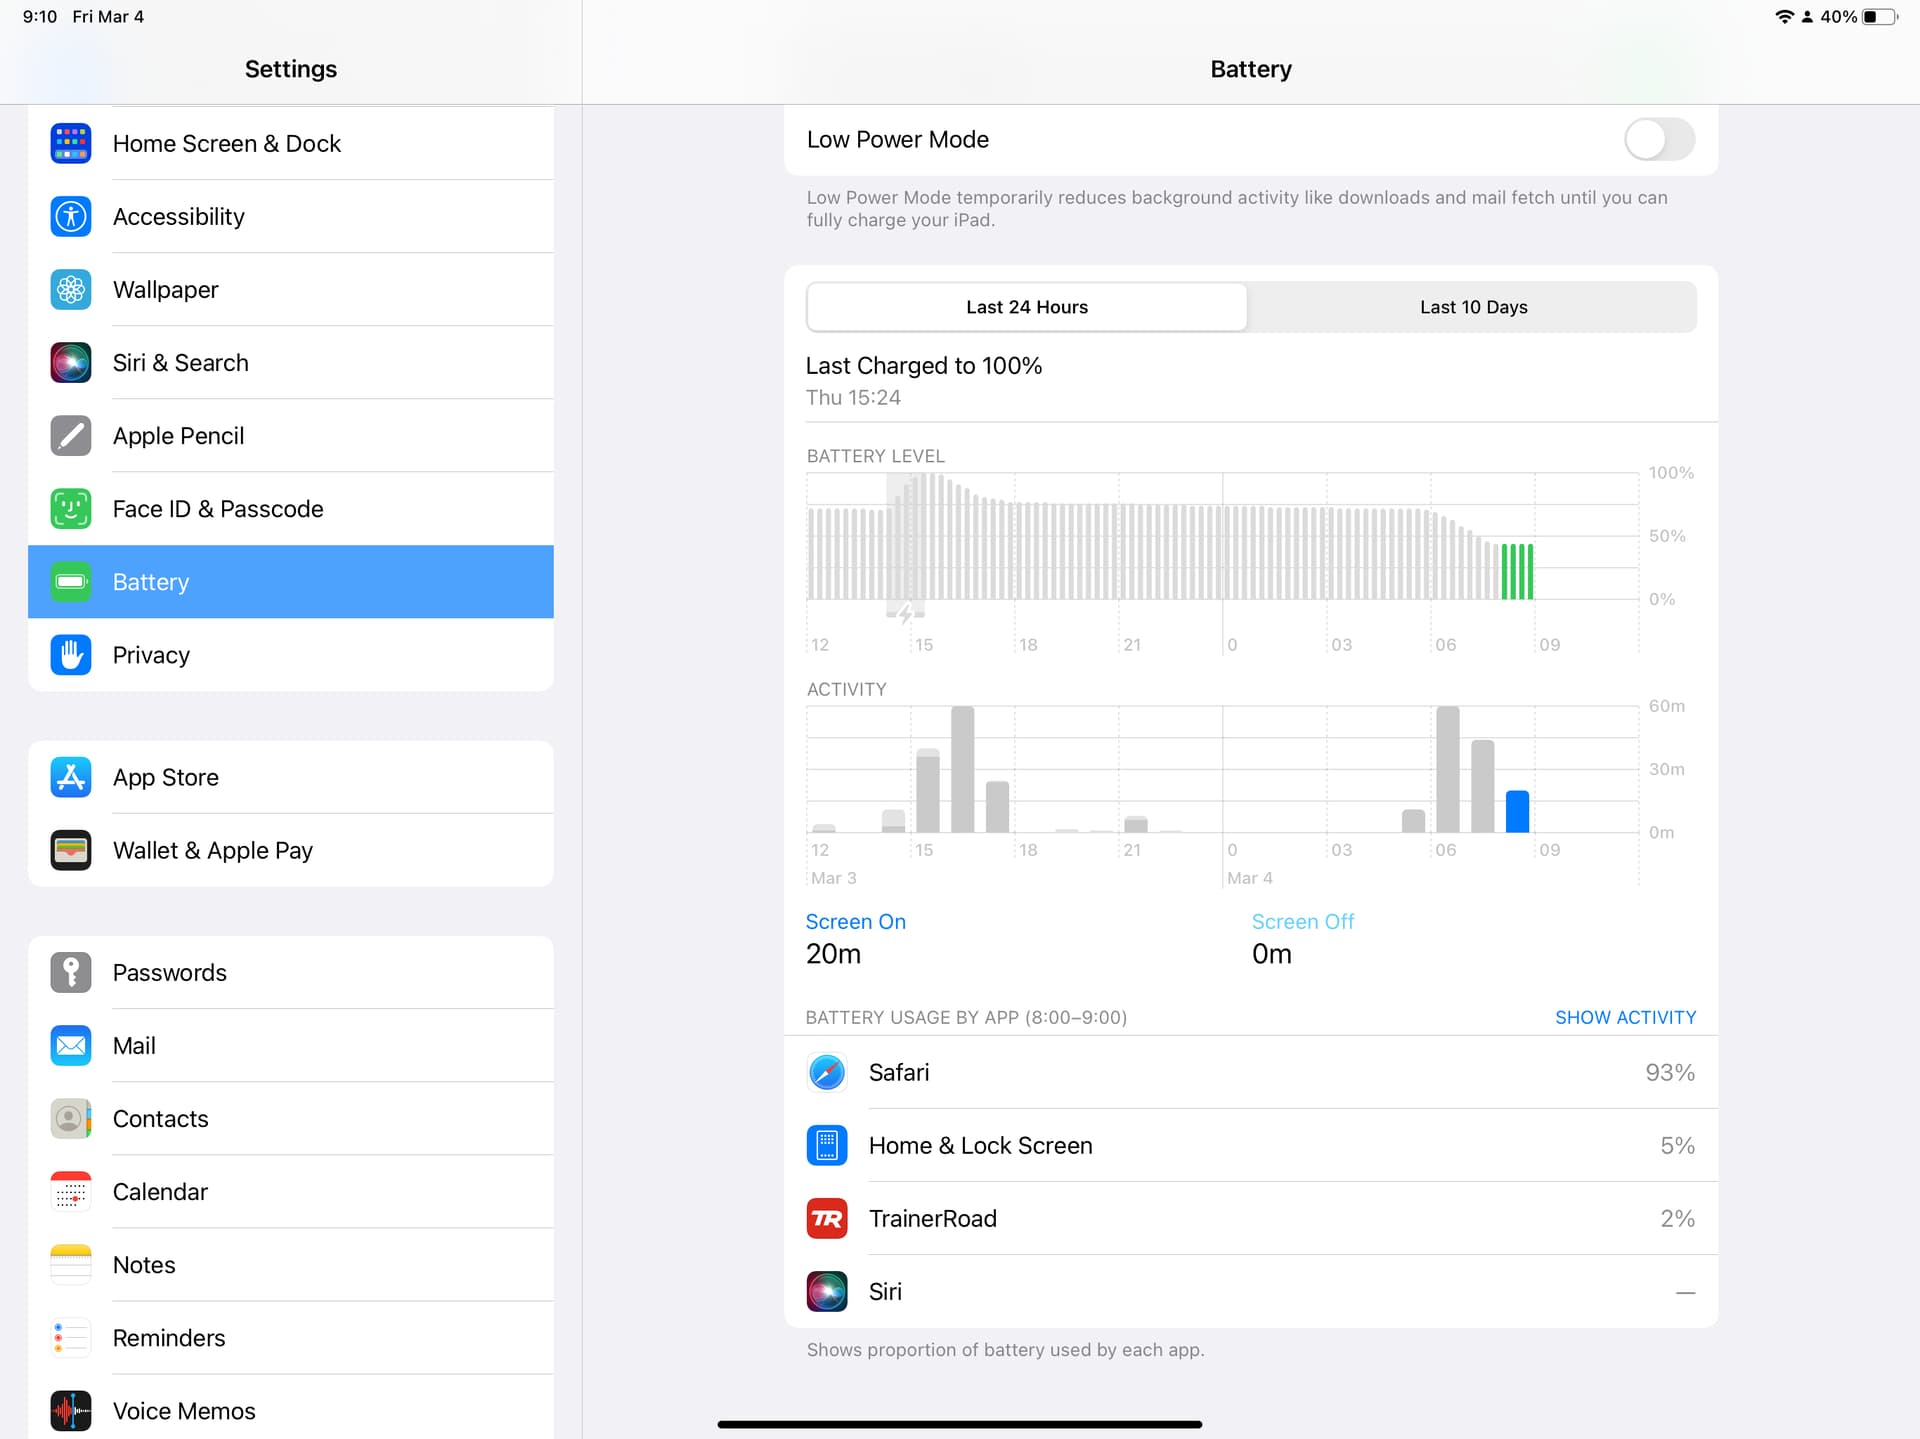
Task: Tap the Wallet & Apple Pay icon
Action: click(x=71, y=850)
